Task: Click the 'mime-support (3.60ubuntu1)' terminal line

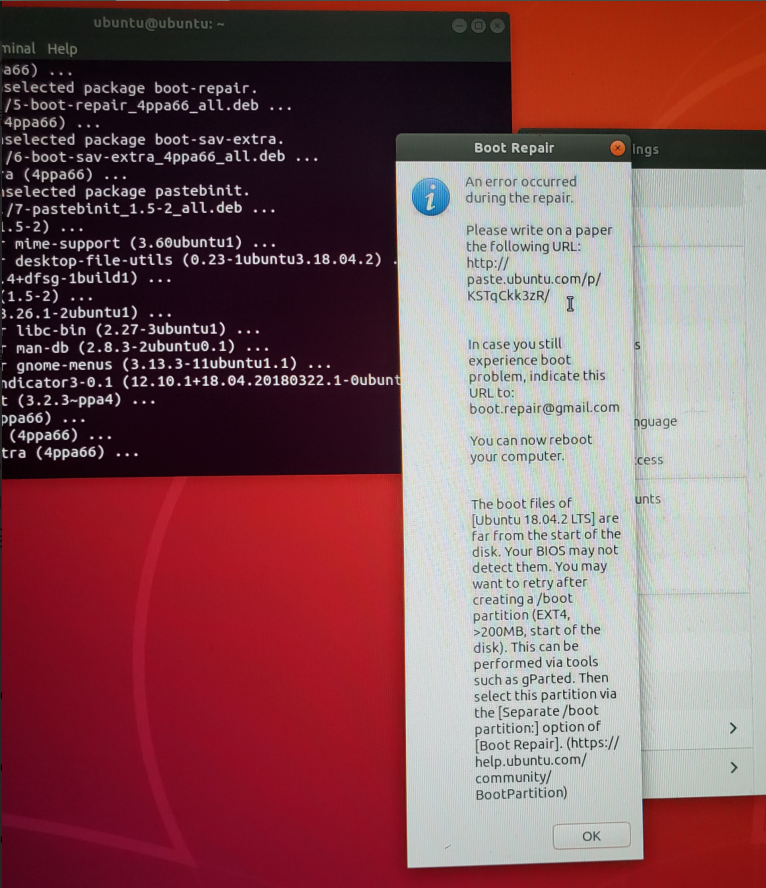Action: [x=139, y=243]
